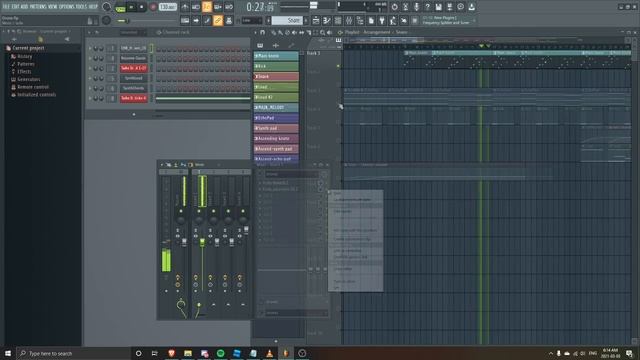The height and width of the screenshot is (360, 640).
Task: Click the Synthlead channel button
Action: [x=133, y=78]
